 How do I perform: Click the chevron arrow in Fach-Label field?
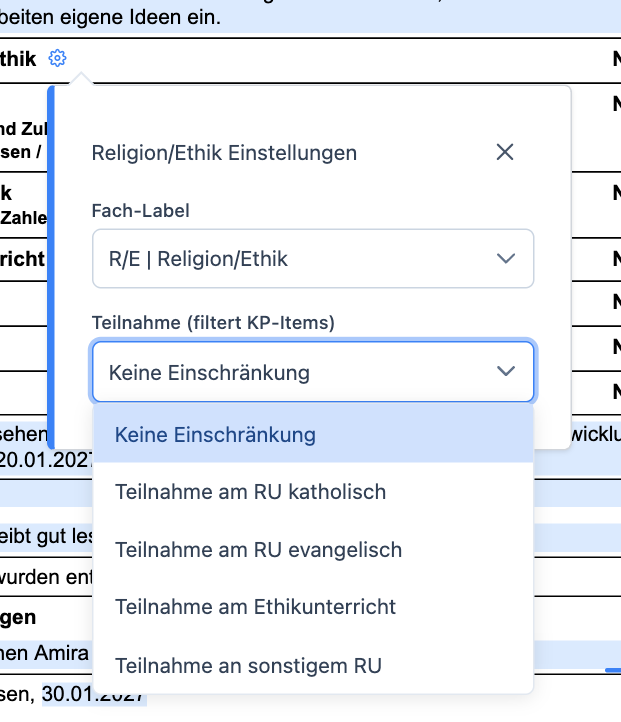click(506, 258)
